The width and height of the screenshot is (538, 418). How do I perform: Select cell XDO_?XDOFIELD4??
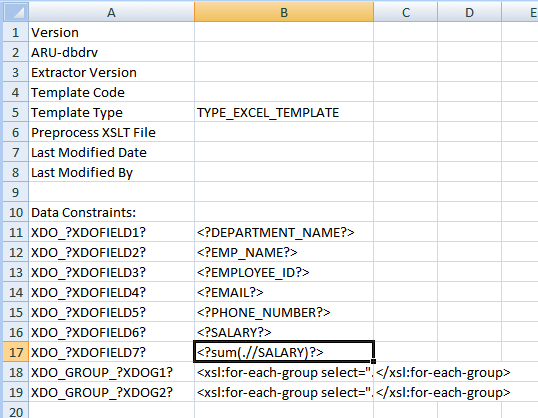tap(112, 292)
